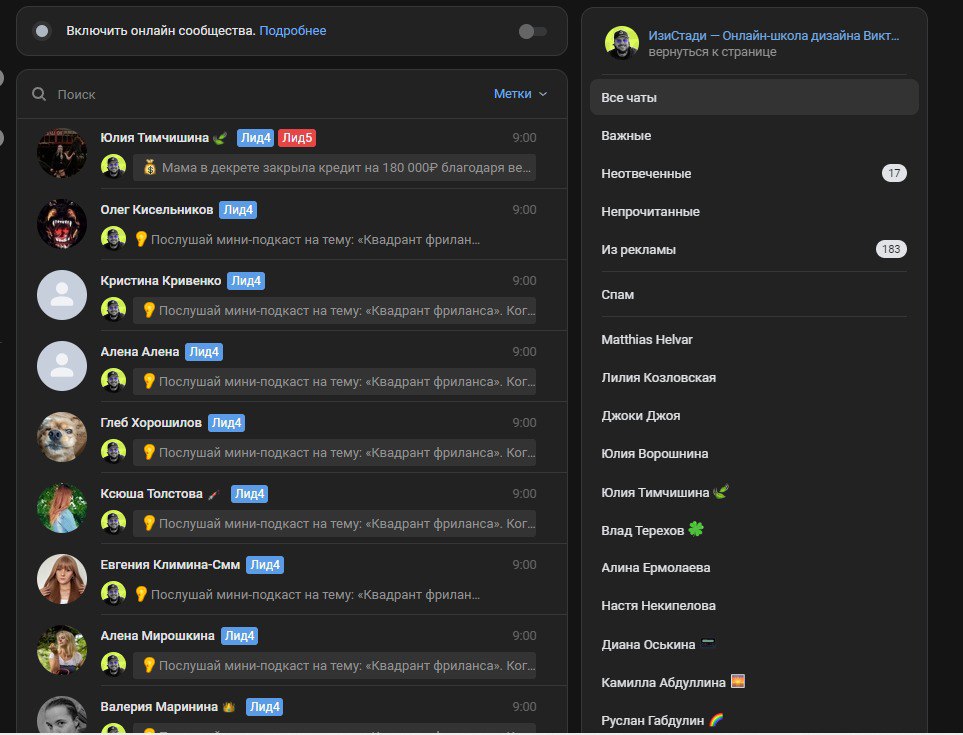
Task: Click the Лид4 tag on Юлия Тимчишина
Action: [255, 138]
